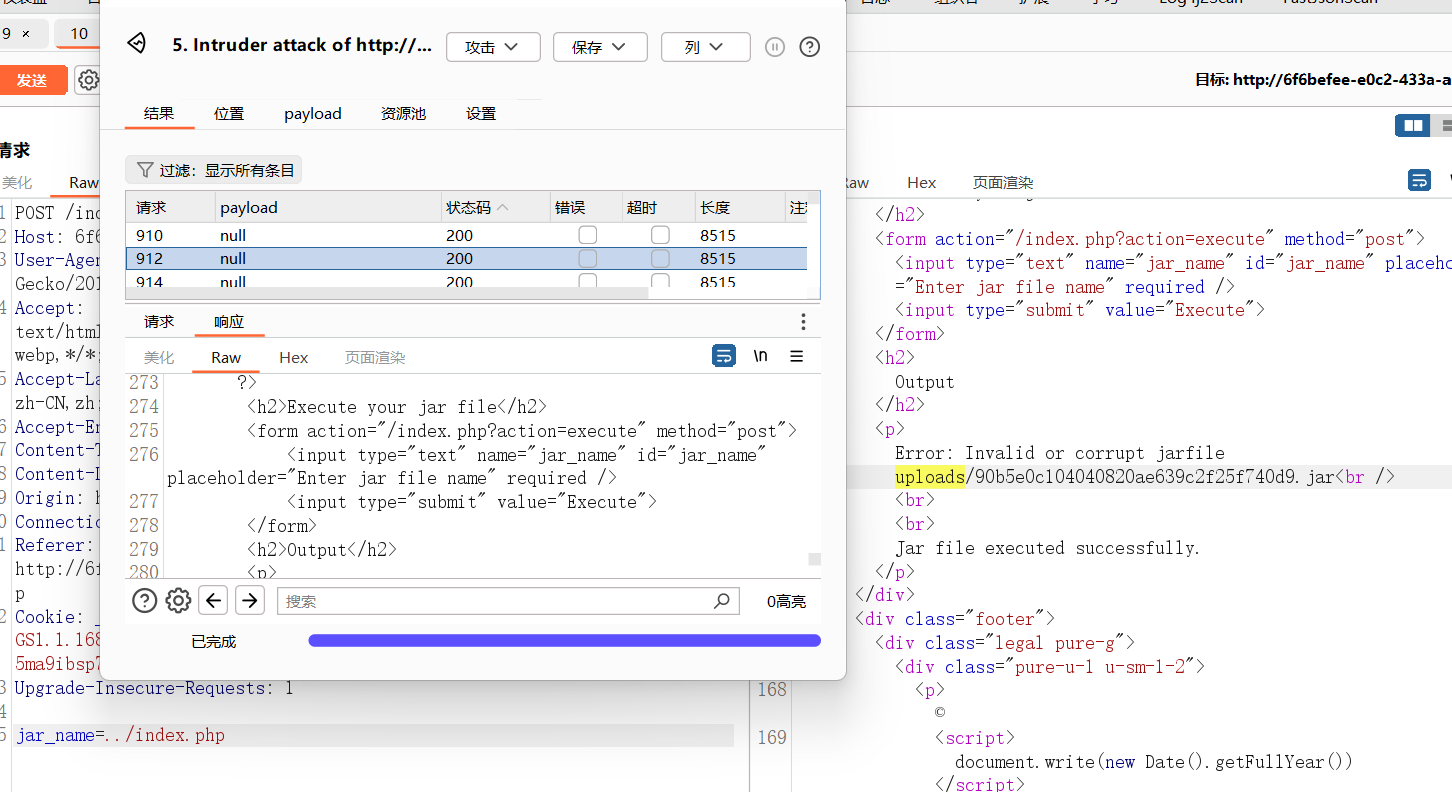This screenshot has width=1452, height=792.
Task: Toggle \n non-printable characters display
Action: pos(761,356)
